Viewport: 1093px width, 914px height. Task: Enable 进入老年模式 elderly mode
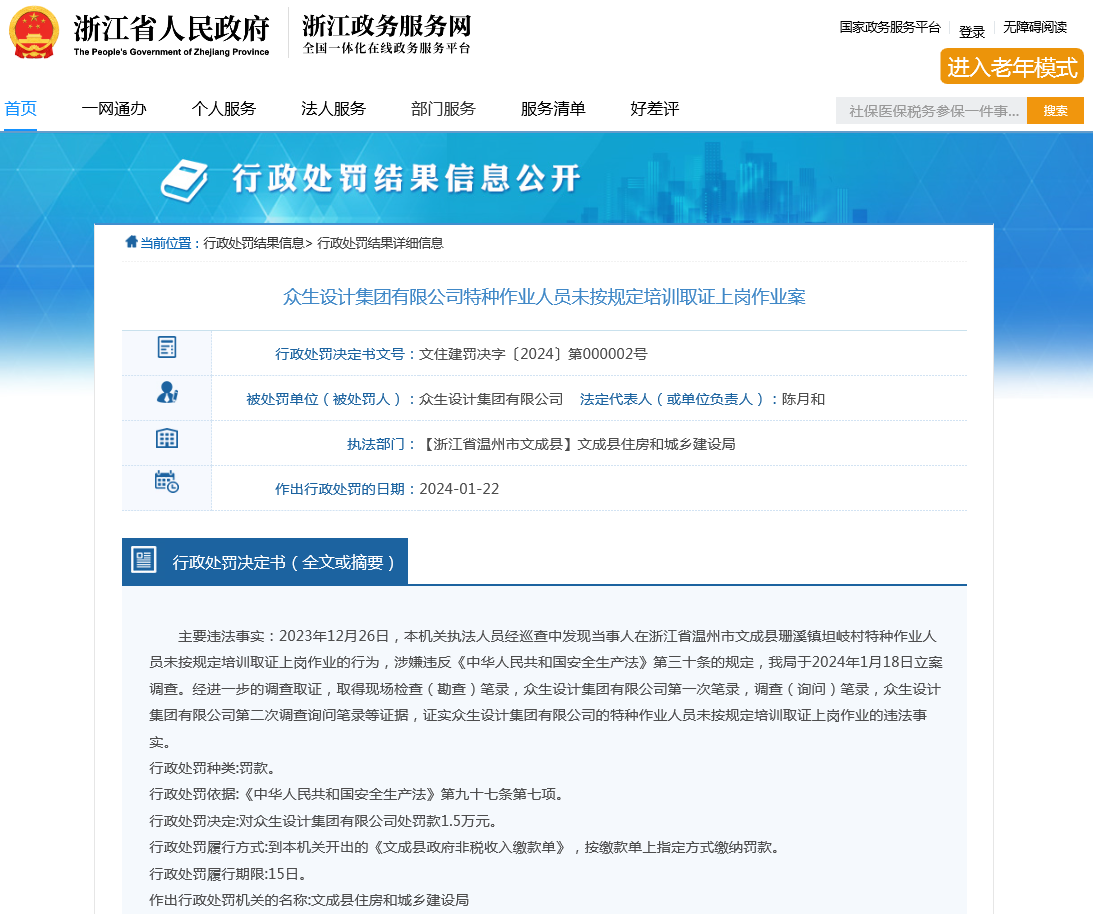[1012, 67]
